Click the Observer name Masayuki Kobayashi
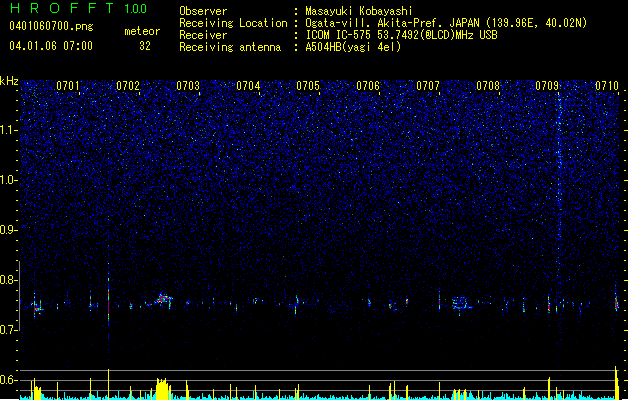 coord(359,11)
